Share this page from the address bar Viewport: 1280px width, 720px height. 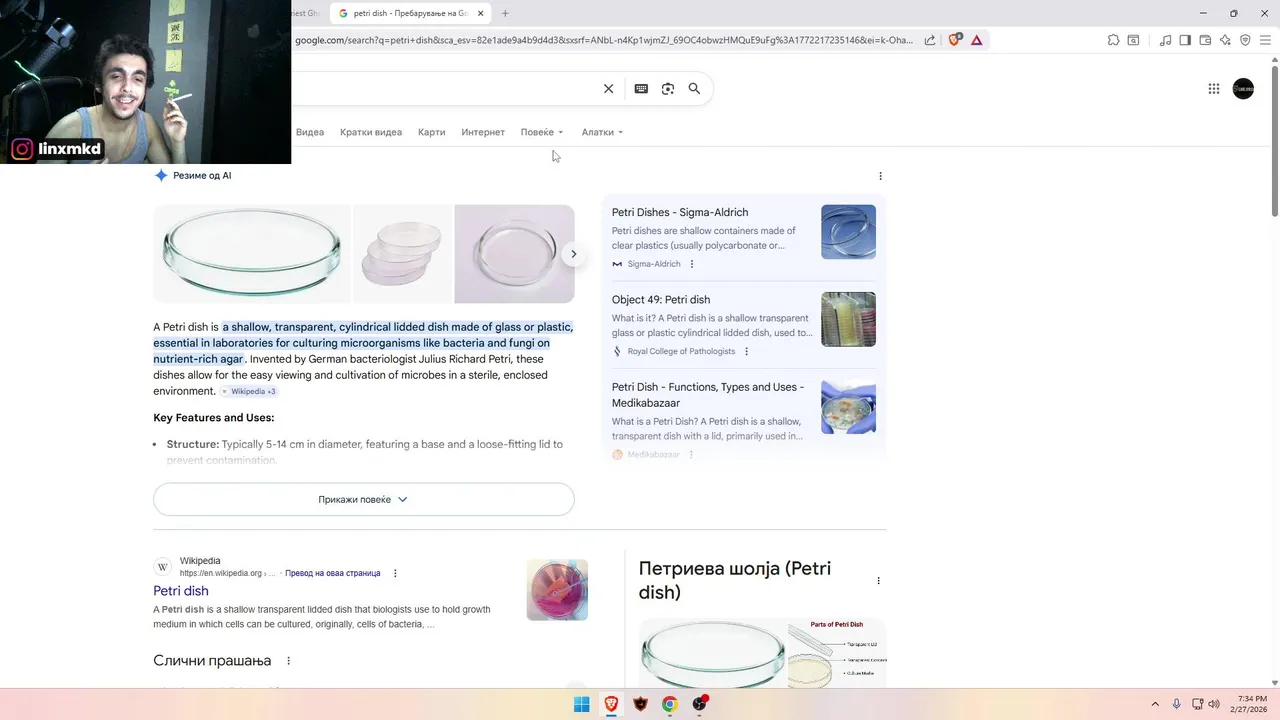(x=930, y=40)
